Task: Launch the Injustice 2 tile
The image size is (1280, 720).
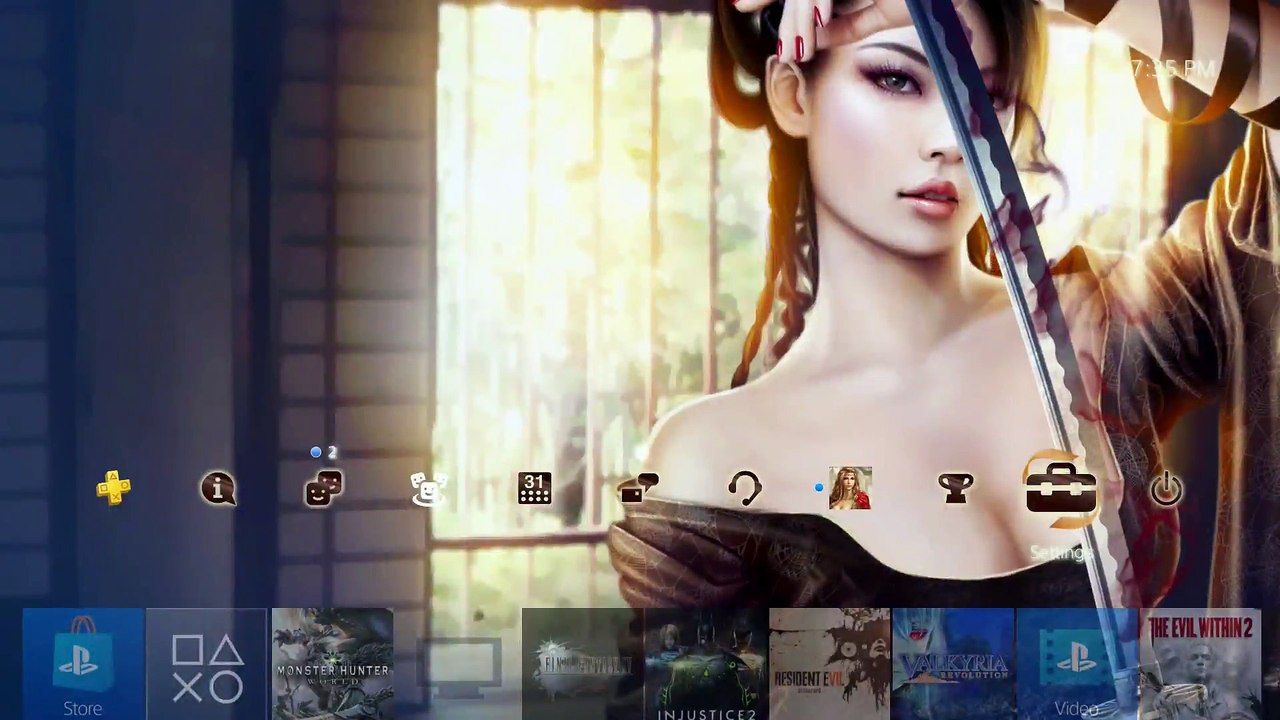Action: (x=706, y=664)
